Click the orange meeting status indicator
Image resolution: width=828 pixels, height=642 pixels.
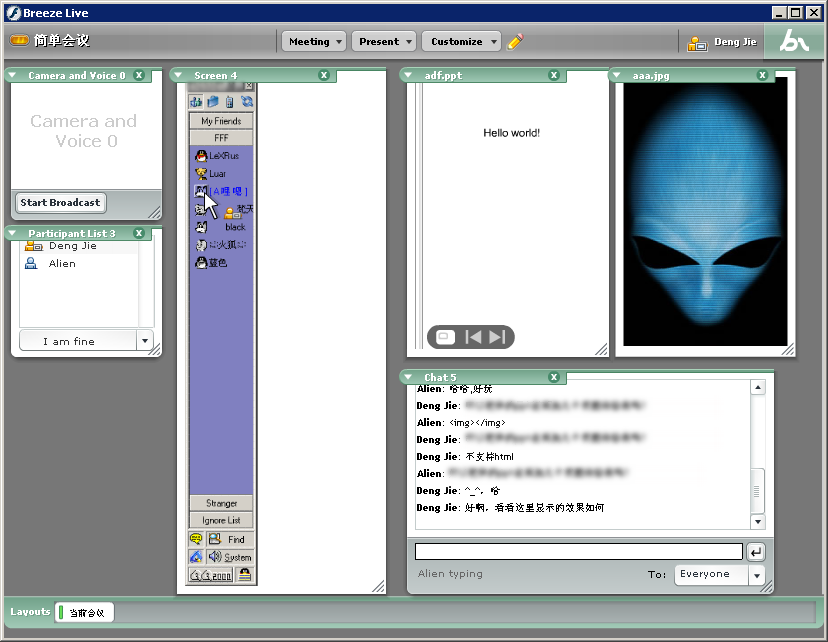(20, 40)
